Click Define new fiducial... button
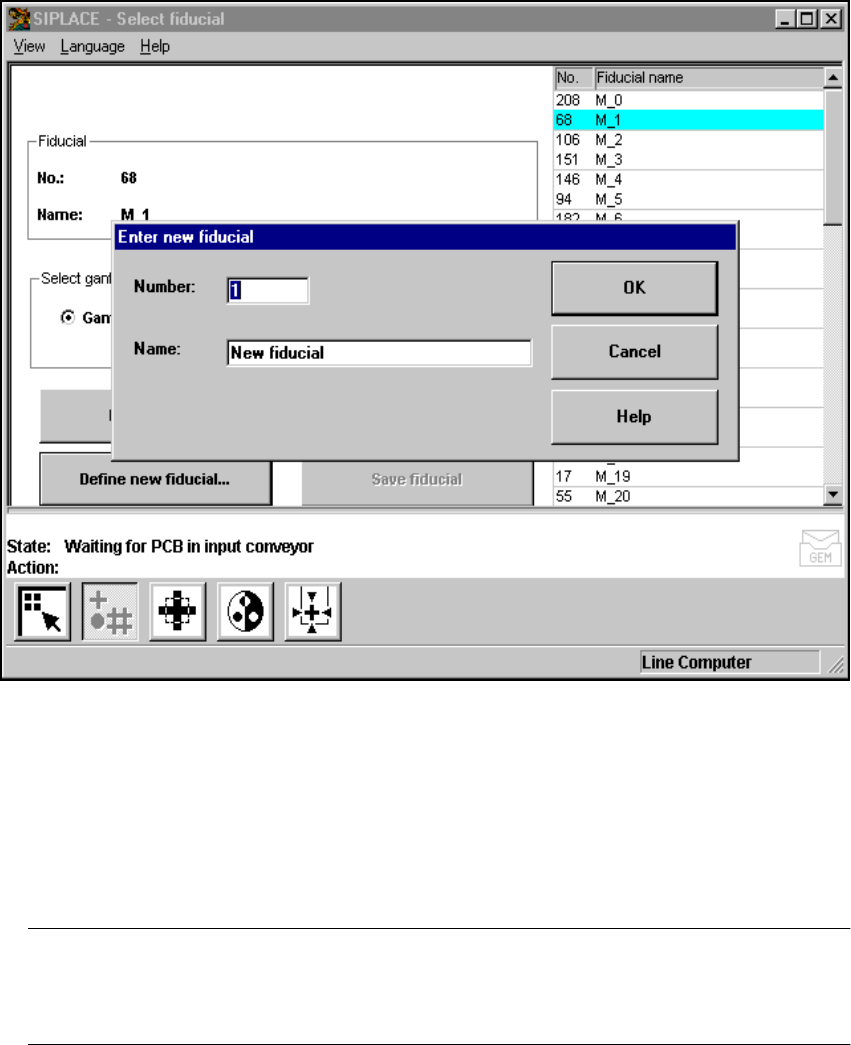Viewport: 851px width, 1045px height. (x=155, y=479)
